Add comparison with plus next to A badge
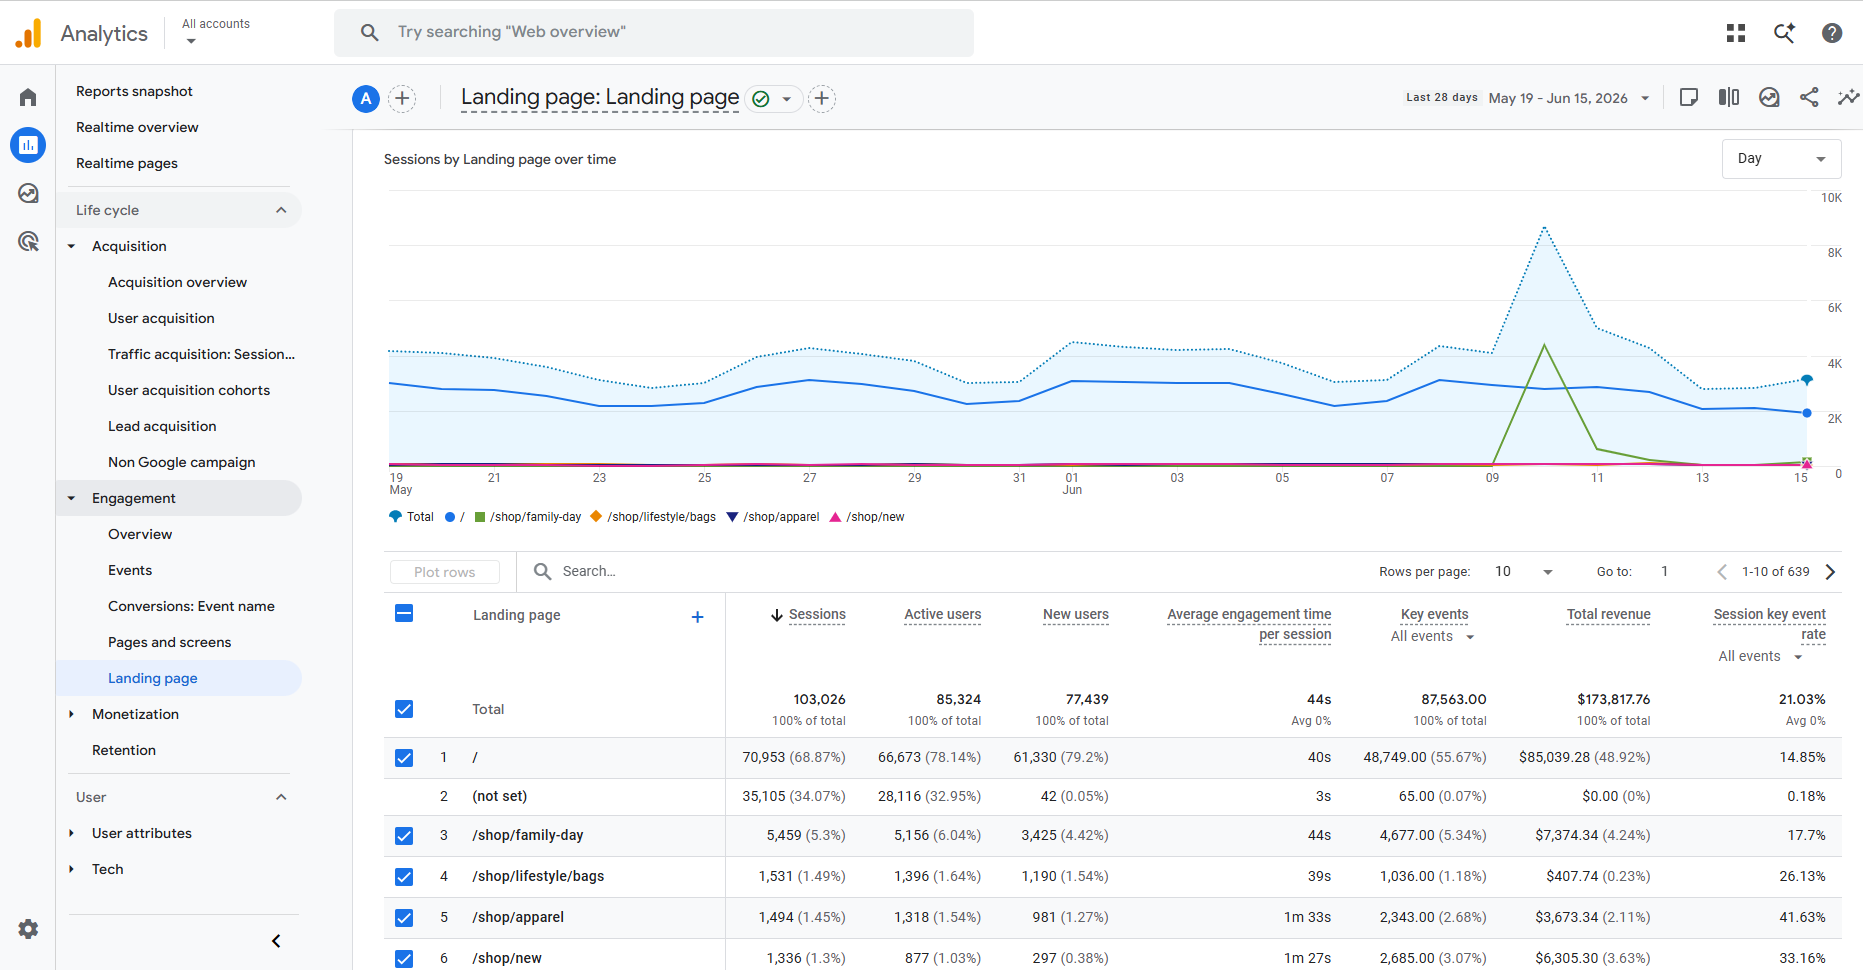1863x970 pixels. 402,98
